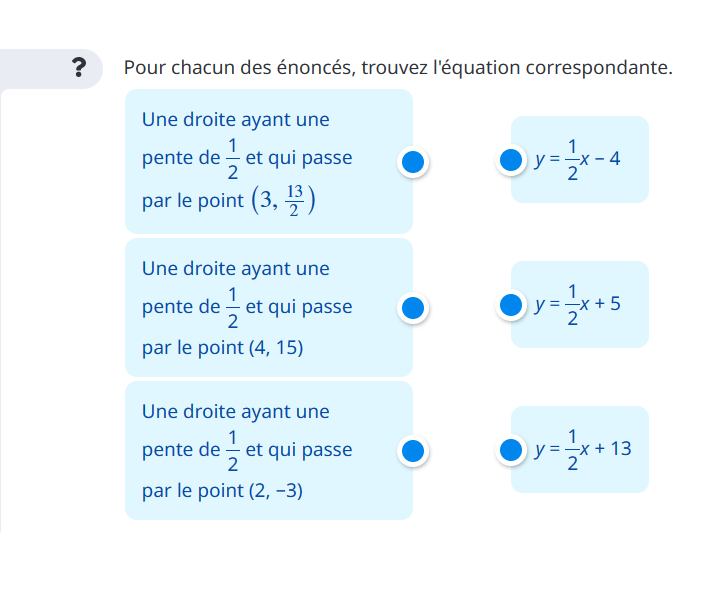The width and height of the screenshot is (701, 599).
Task: Click the "par le point (2, −3)" text
Action: click(x=222, y=491)
